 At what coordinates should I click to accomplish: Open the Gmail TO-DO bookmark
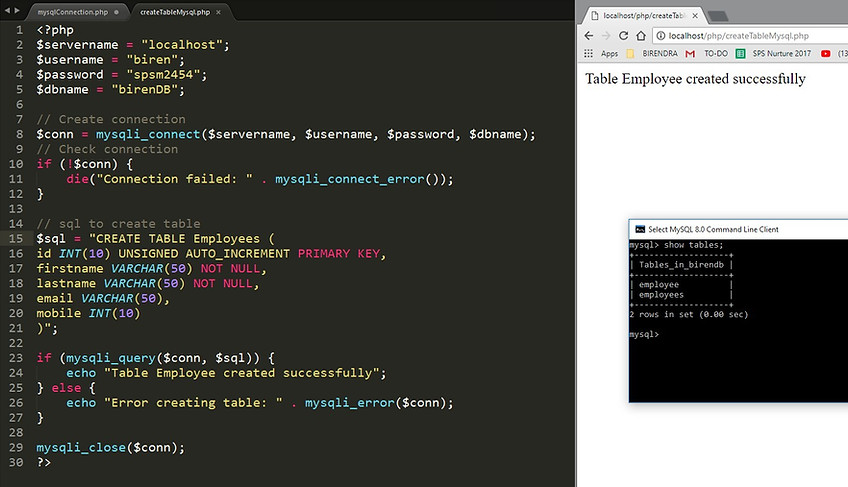pos(690,54)
